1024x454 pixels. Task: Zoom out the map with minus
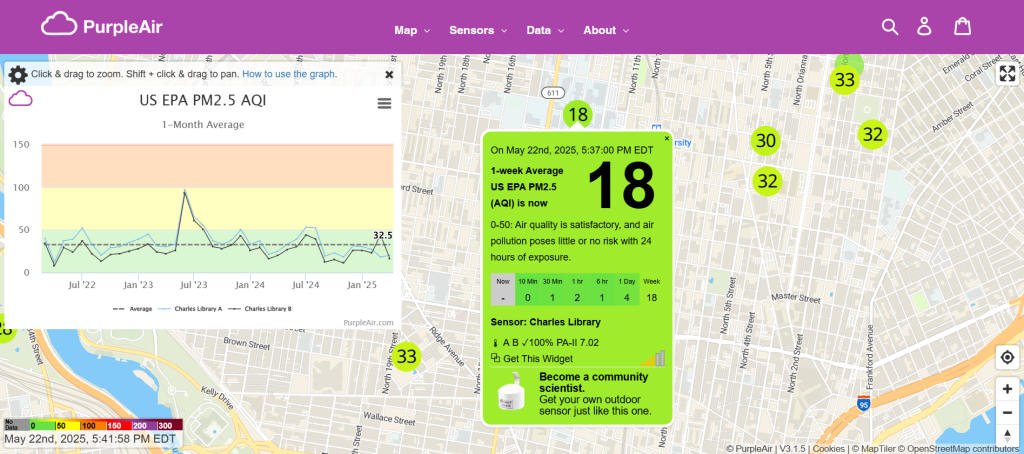(1008, 413)
